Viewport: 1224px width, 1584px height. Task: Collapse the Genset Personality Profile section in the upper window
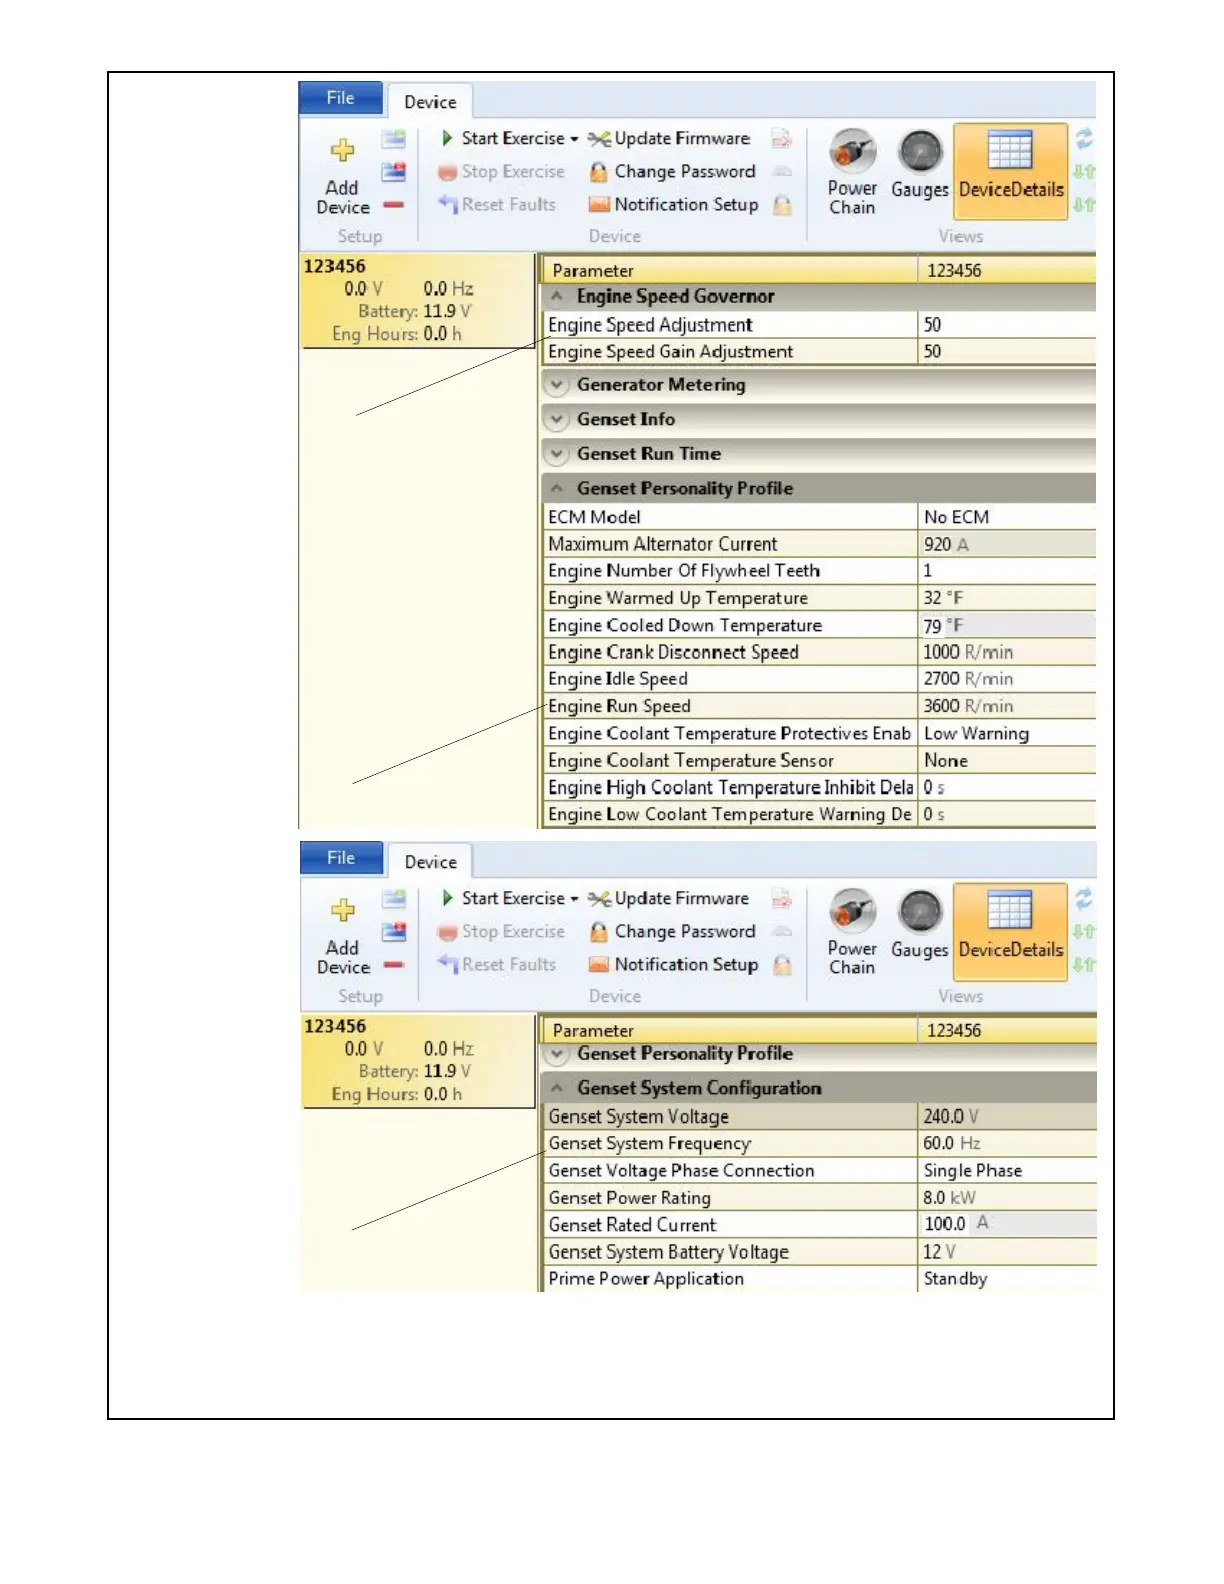[557, 489]
